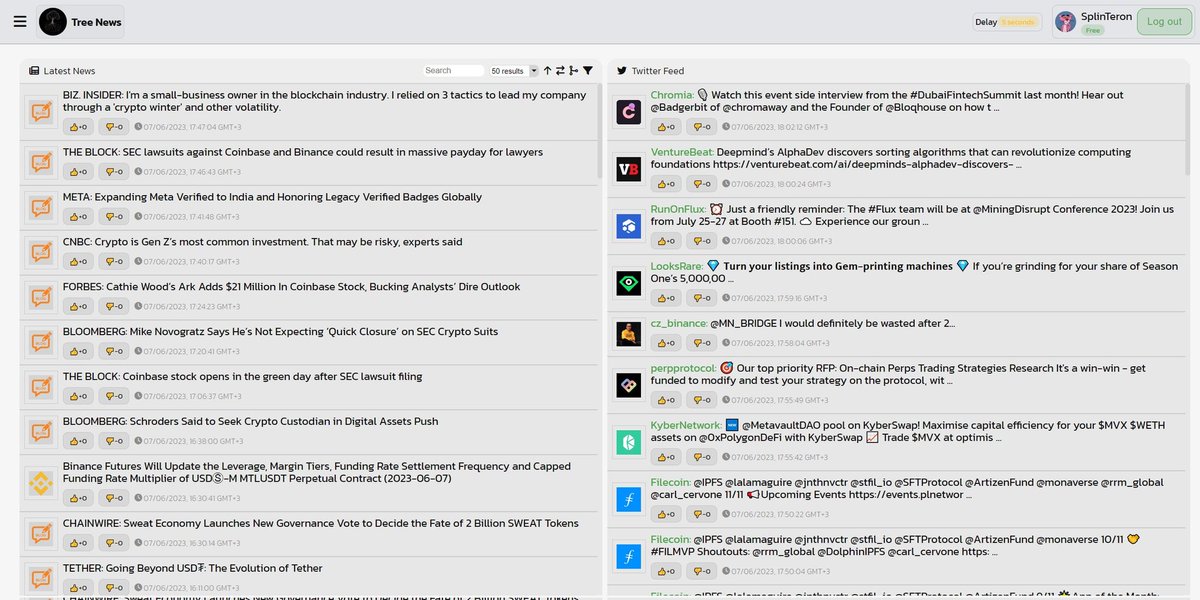Image resolution: width=1200 pixels, height=600 pixels.
Task: Upvote the META Verified news item
Action: click(x=78, y=217)
